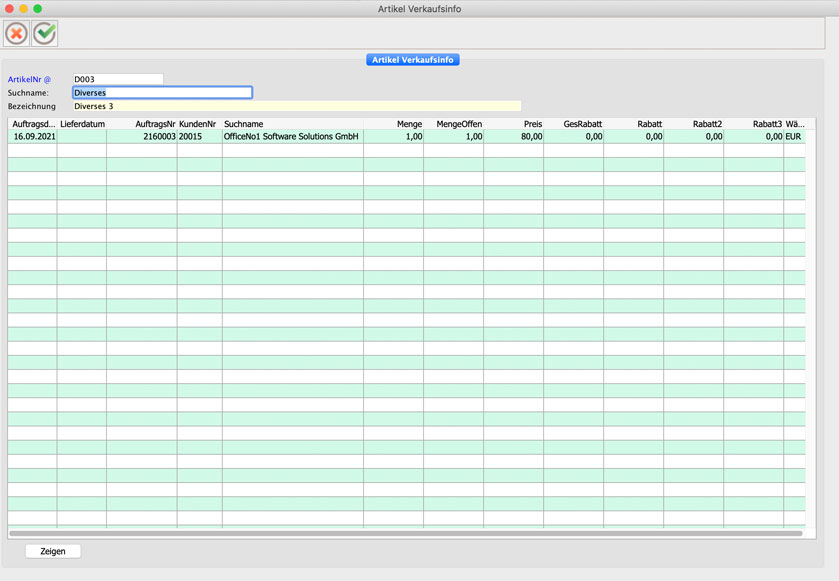Focus the Suchname field containing Diverses
Image resolution: width=839 pixels, height=581 pixels.
[x=162, y=93]
